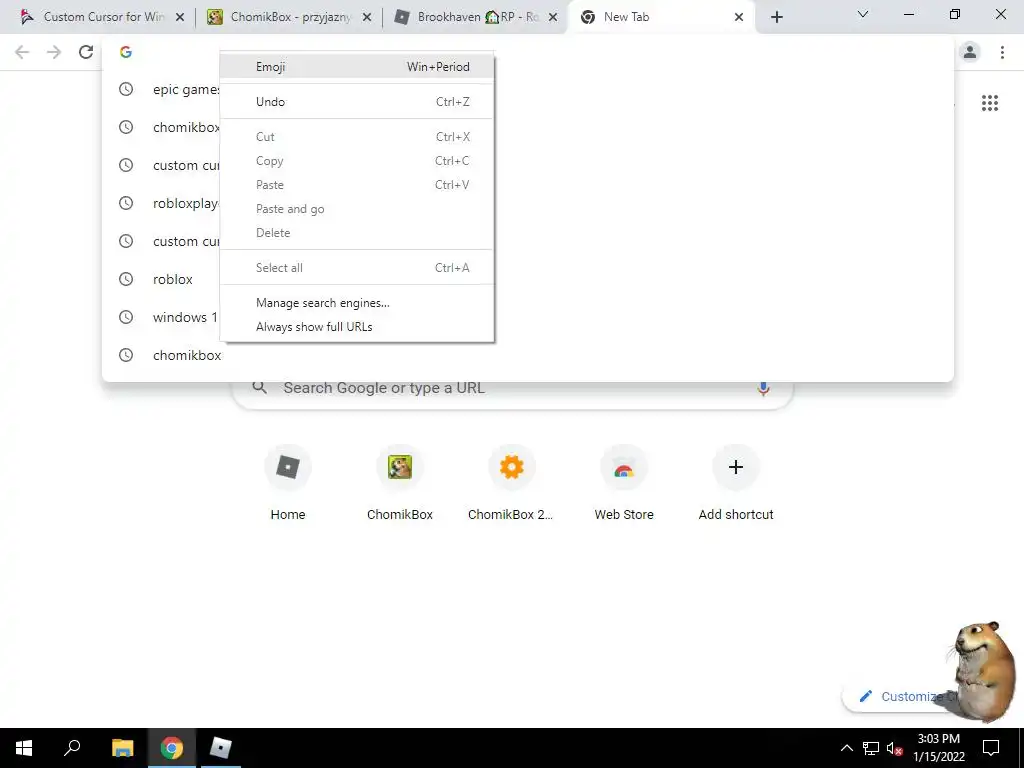The width and height of the screenshot is (1024, 768).
Task: Click the Chrome taskbar icon
Action: click(x=172, y=748)
